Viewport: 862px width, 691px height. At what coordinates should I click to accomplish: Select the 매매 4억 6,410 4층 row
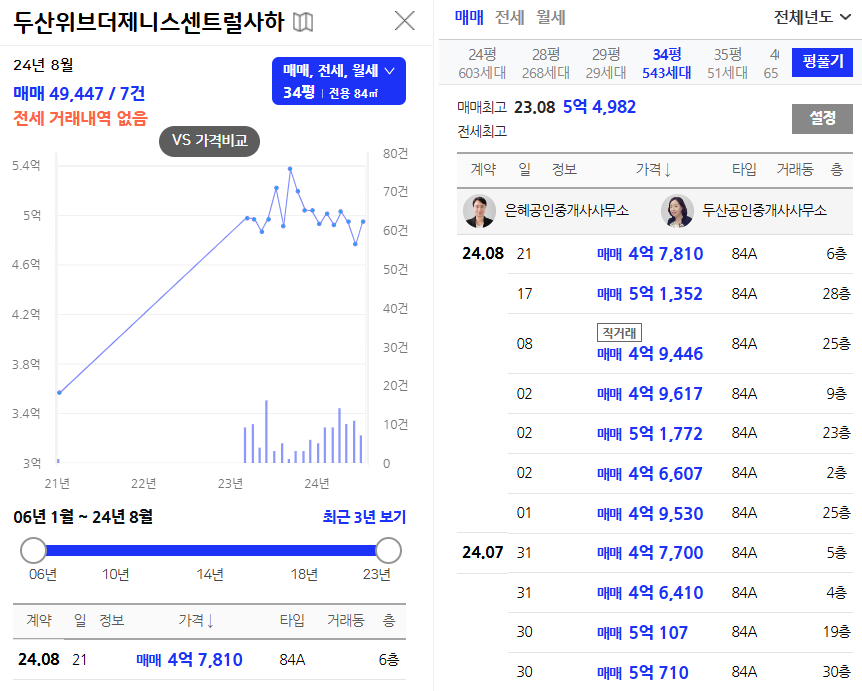680,593
